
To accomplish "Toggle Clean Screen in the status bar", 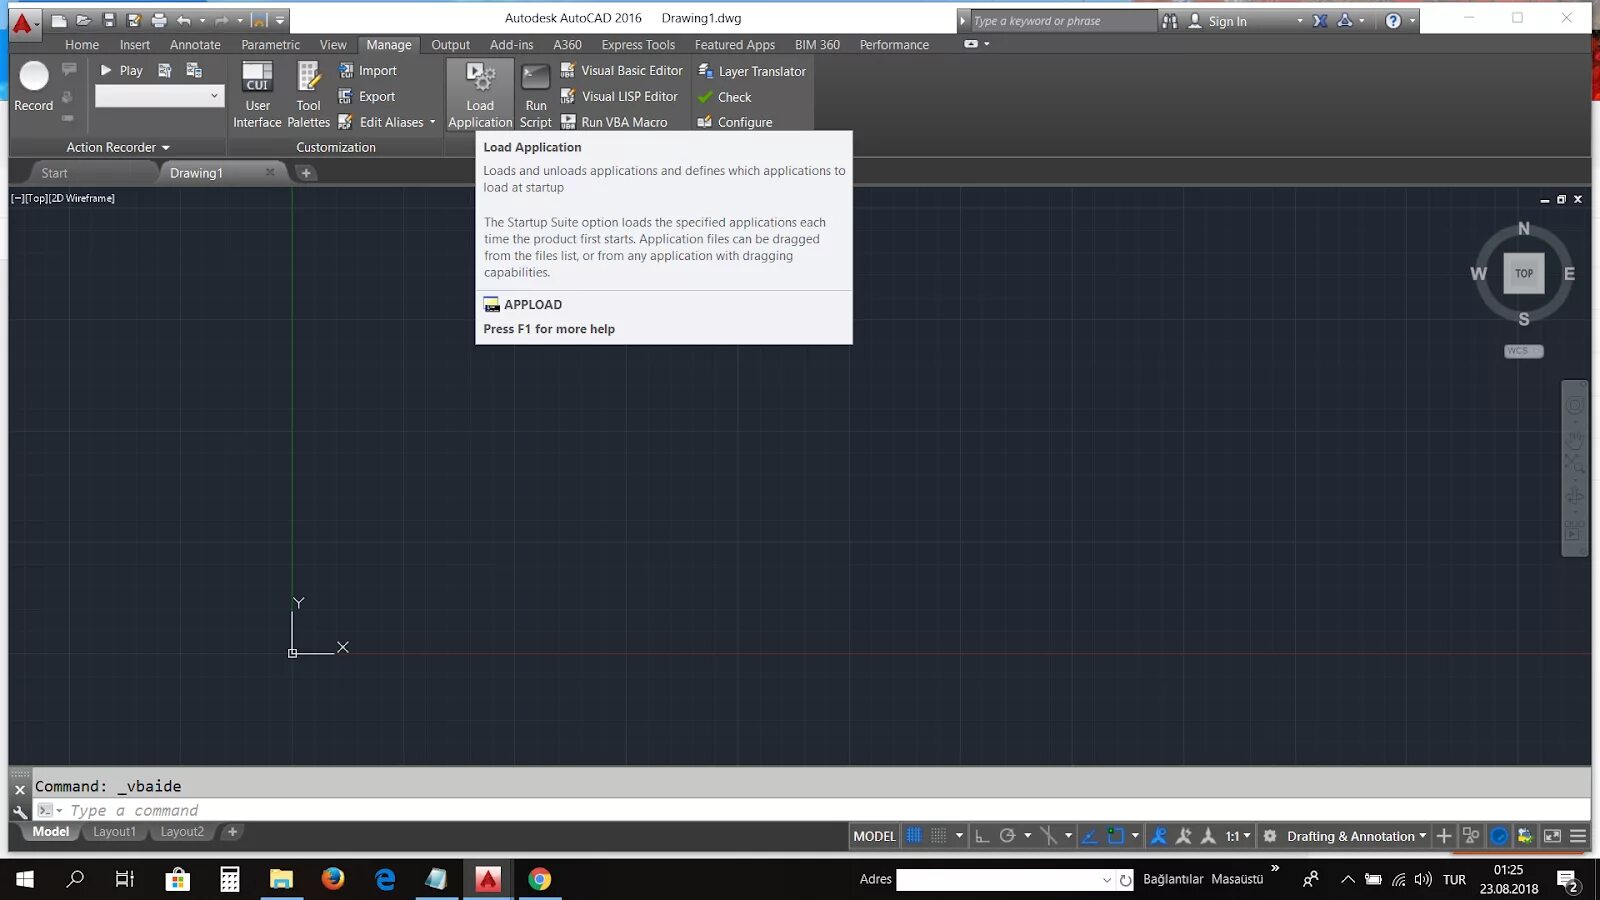I will click(x=1552, y=836).
